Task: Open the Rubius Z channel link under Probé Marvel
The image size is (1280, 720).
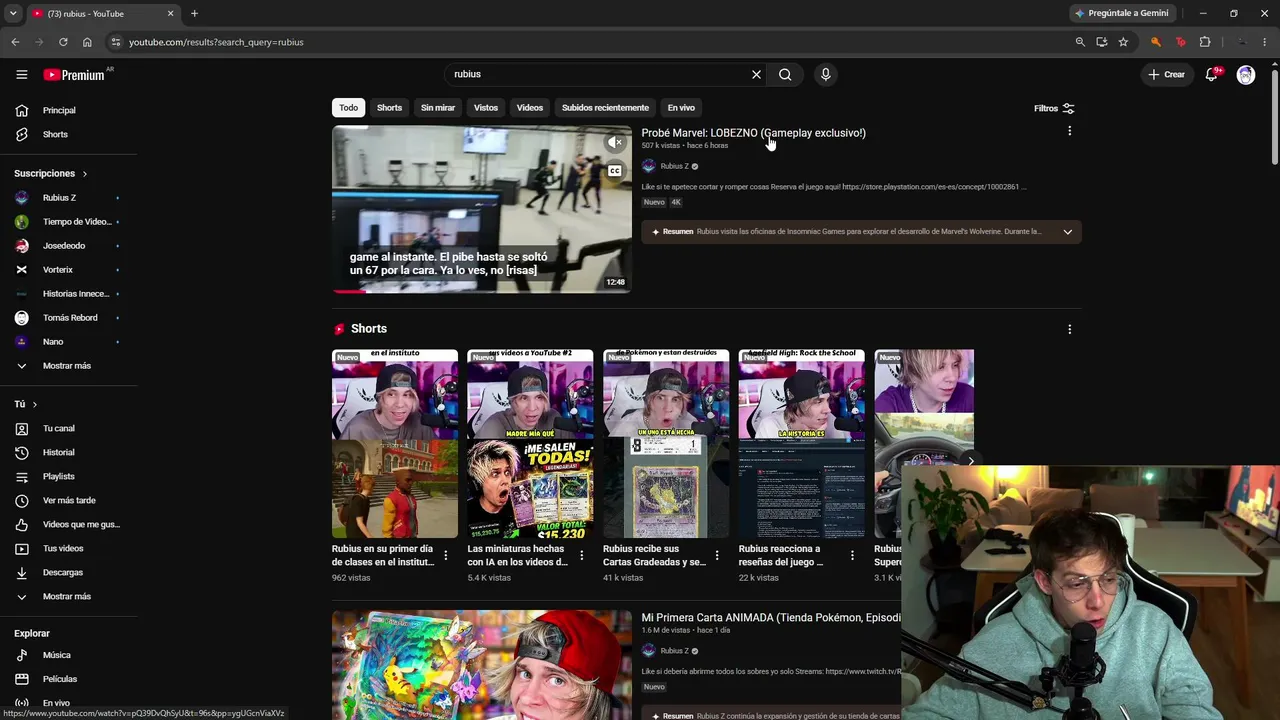Action: pos(674,166)
